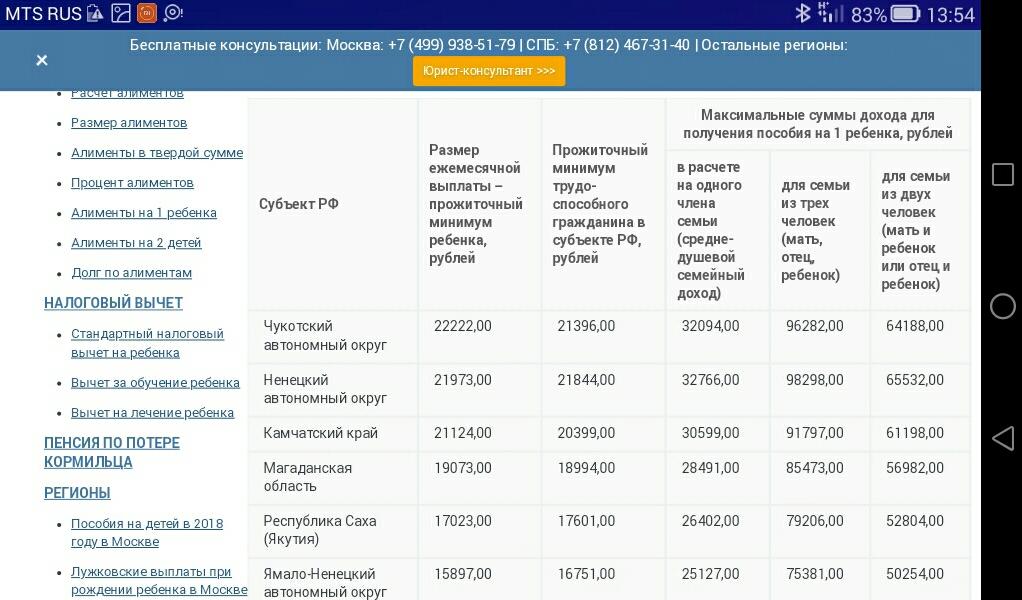Tap the orange notification app icon
Viewport: 1022px width, 600px height.
click(147, 13)
